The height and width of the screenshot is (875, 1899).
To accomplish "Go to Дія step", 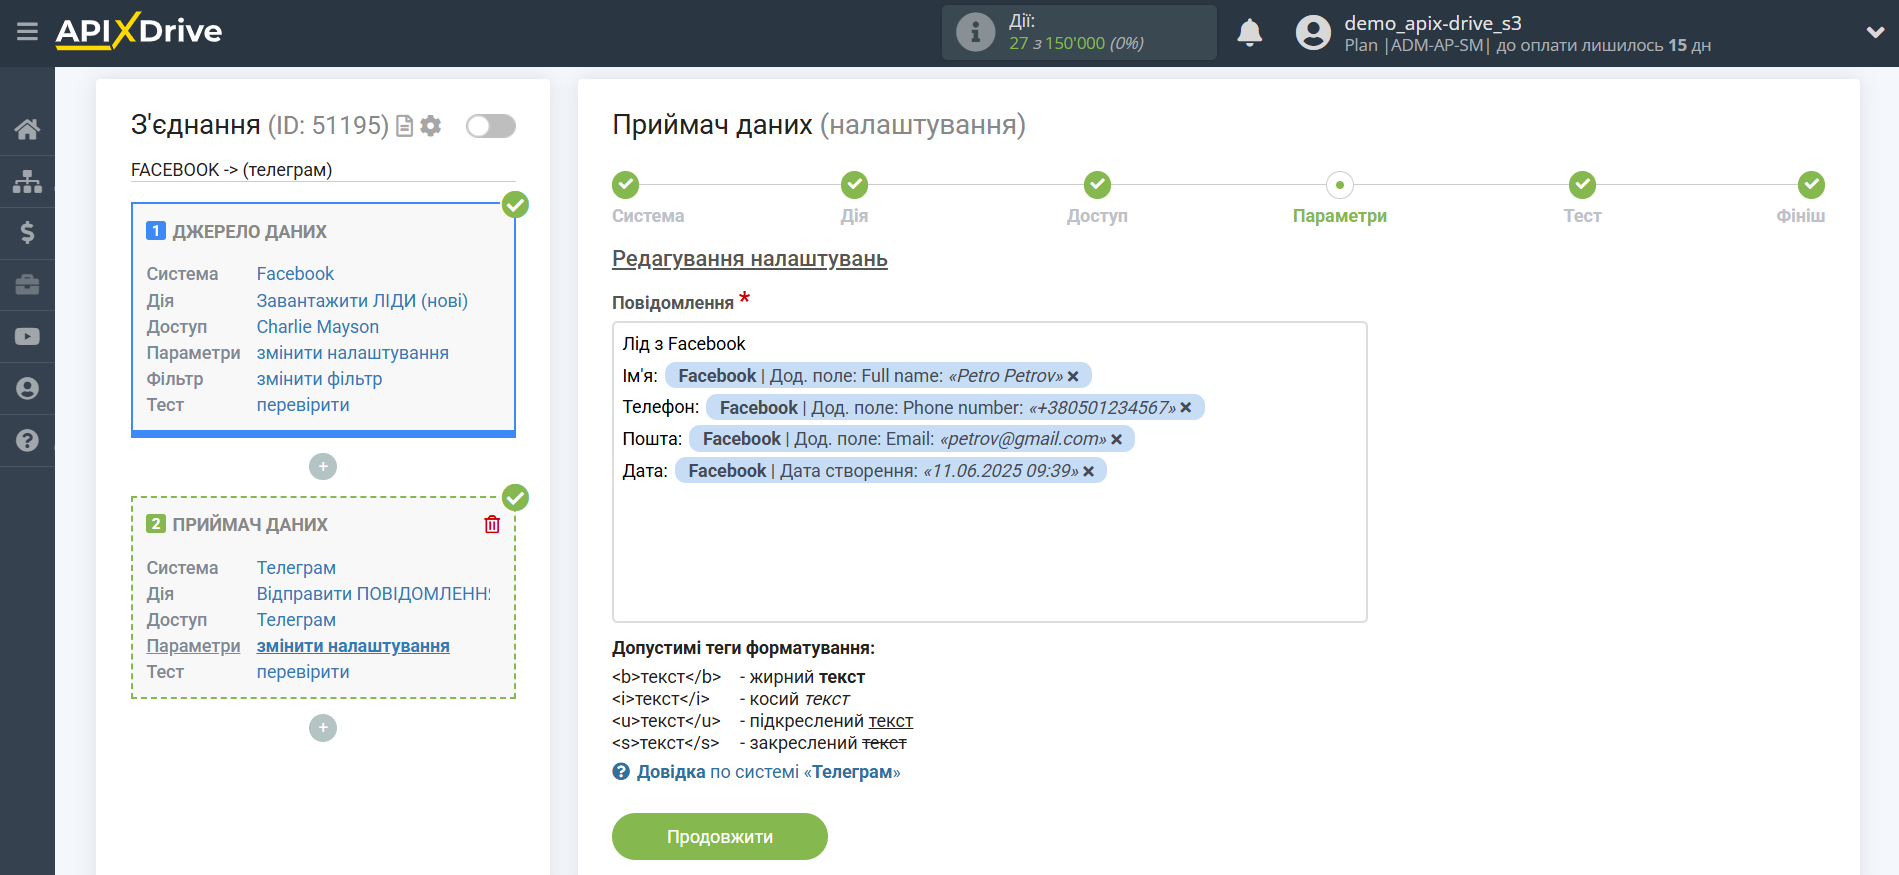I will point(854,185).
